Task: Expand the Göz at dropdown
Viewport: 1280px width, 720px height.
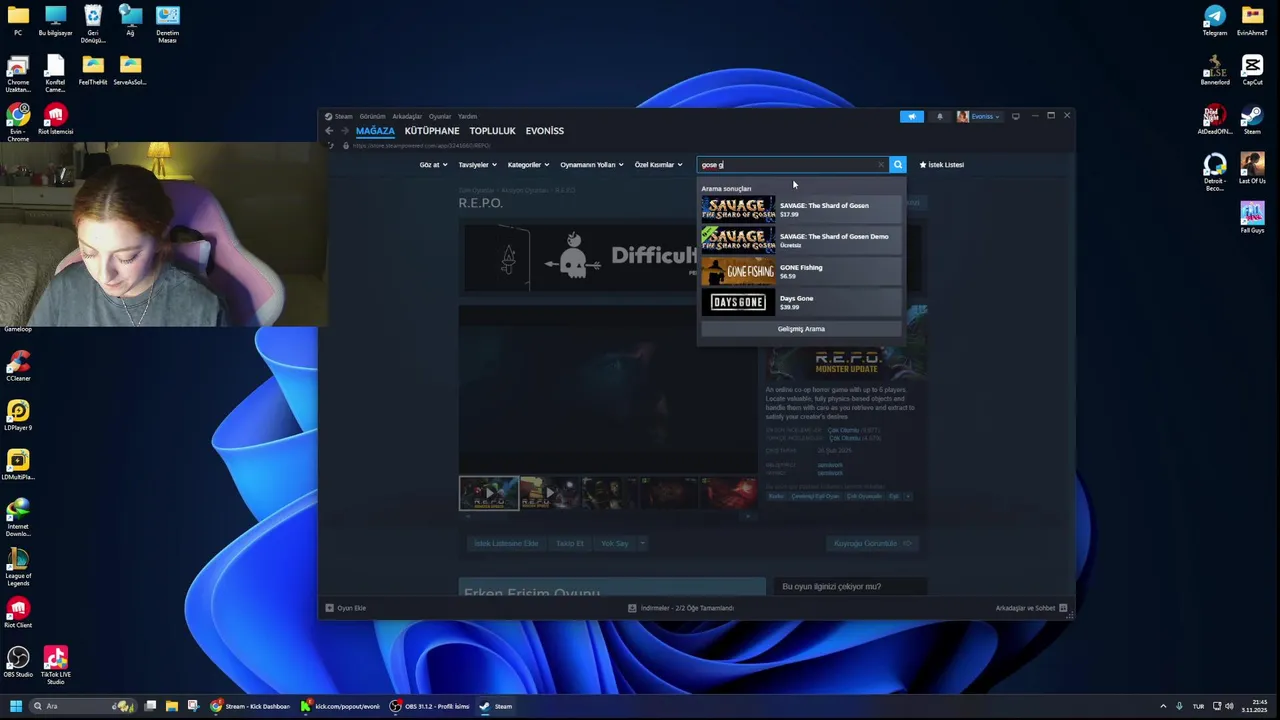Action: click(x=433, y=165)
